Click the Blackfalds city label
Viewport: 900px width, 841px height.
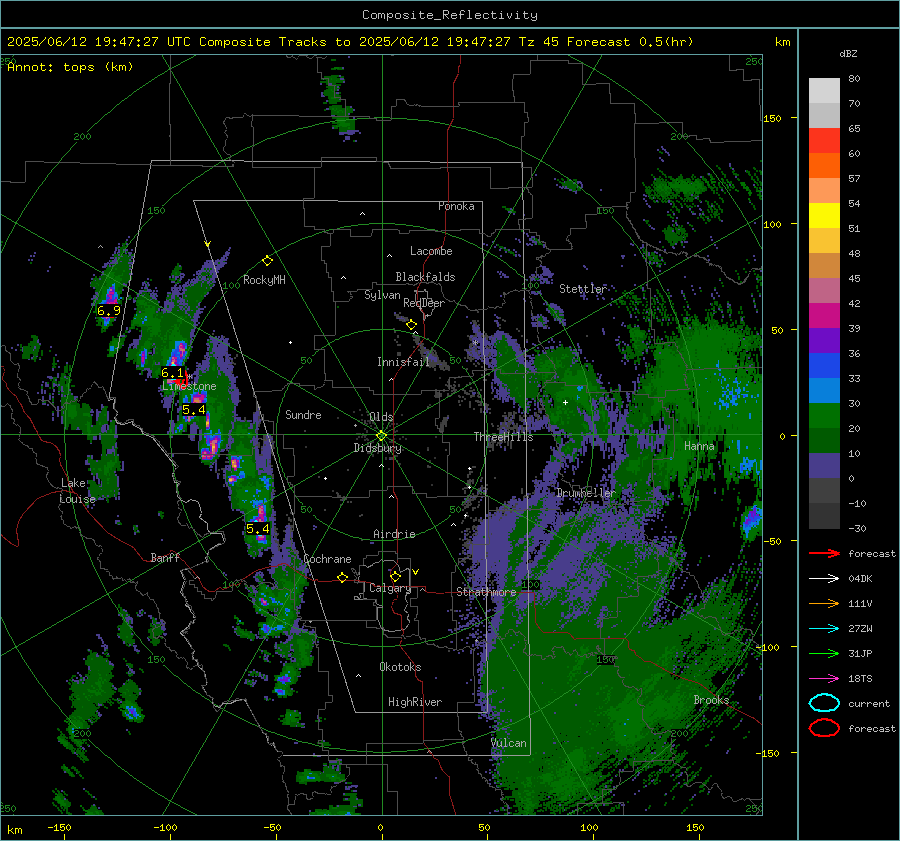click(x=425, y=277)
